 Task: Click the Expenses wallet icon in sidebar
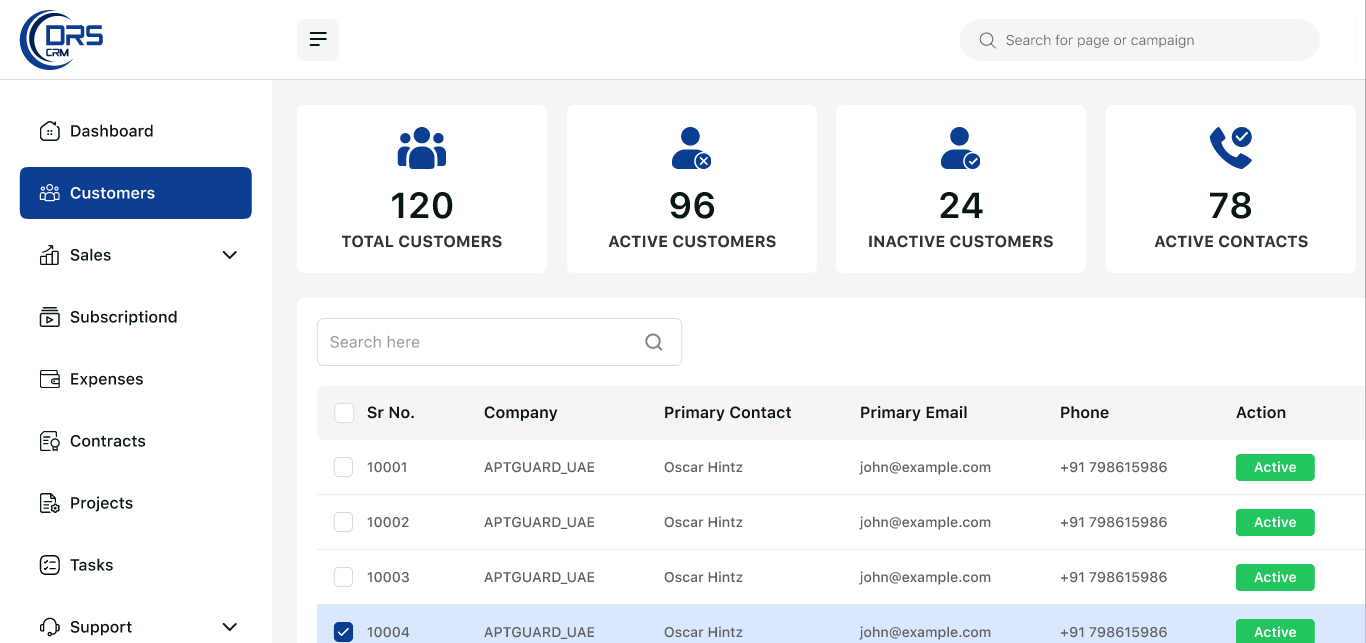pos(49,379)
